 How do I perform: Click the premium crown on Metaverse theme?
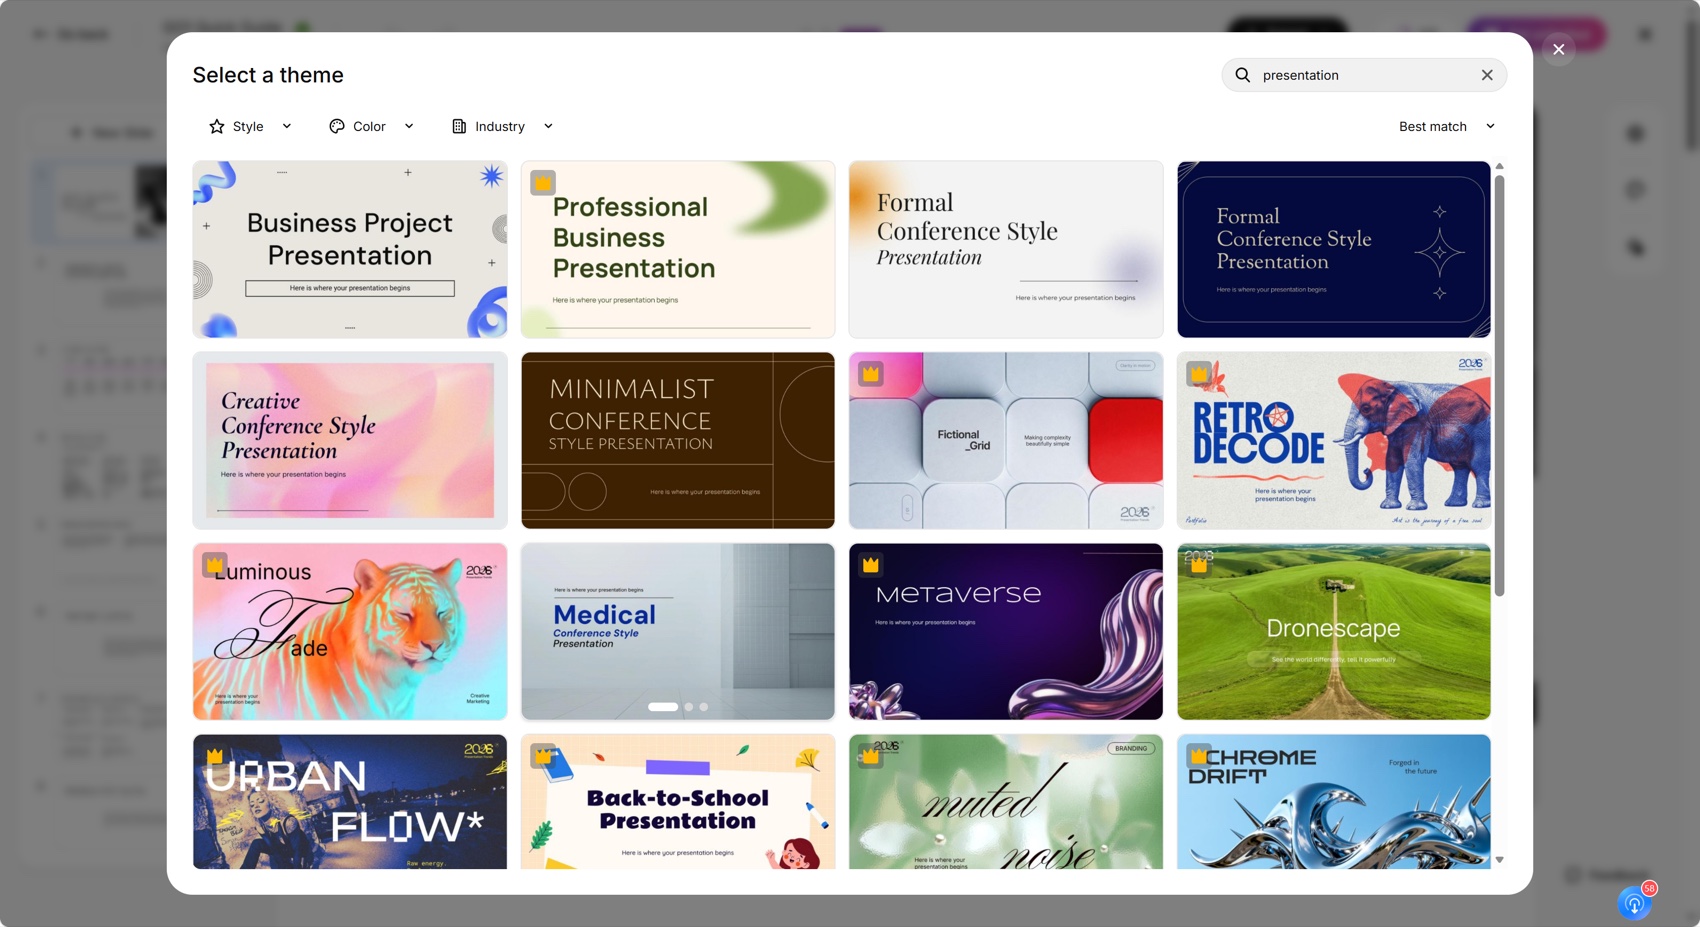[x=871, y=565]
